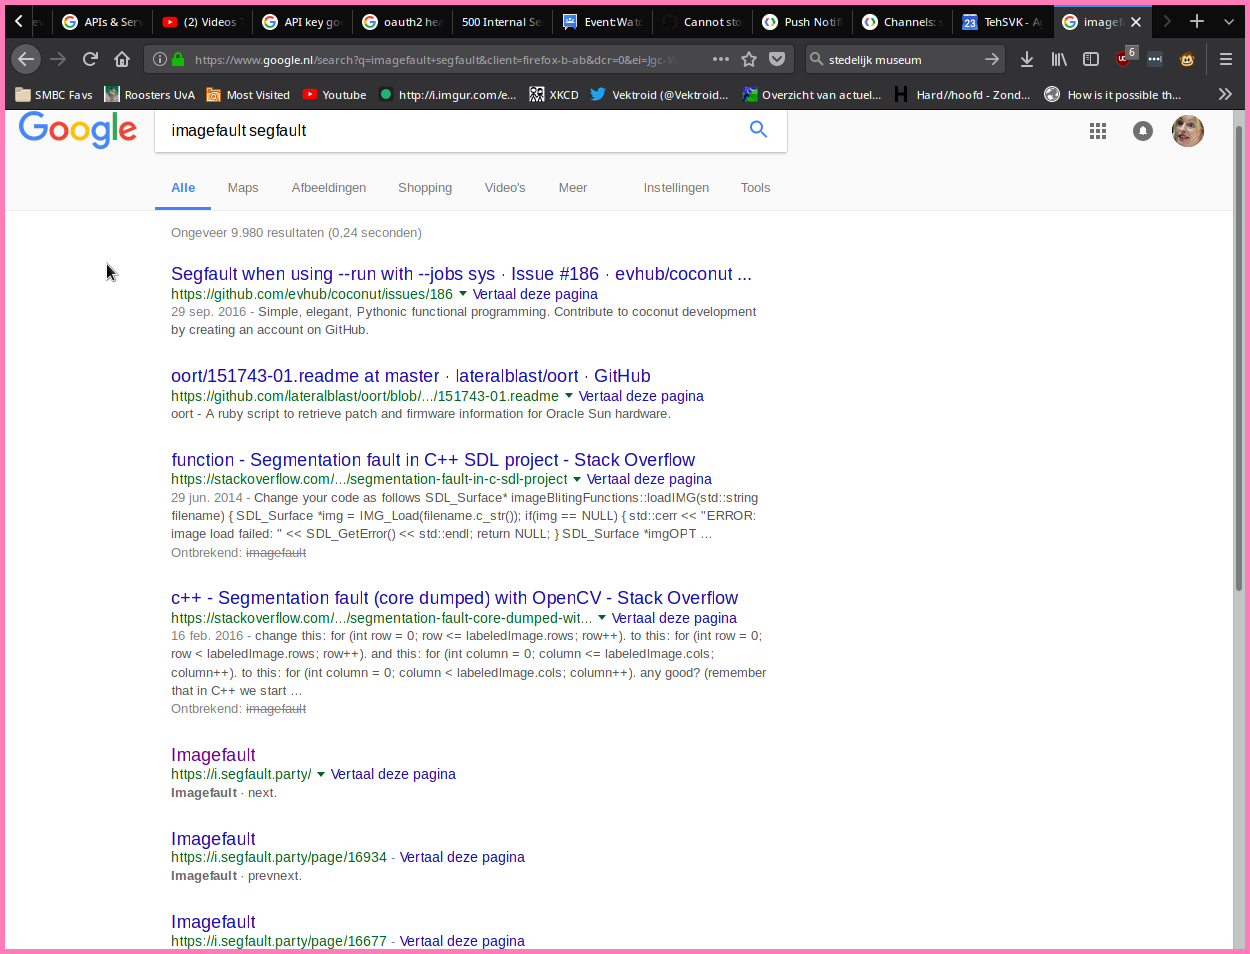
Task: Open the first Imagefault search result
Action: (x=213, y=755)
